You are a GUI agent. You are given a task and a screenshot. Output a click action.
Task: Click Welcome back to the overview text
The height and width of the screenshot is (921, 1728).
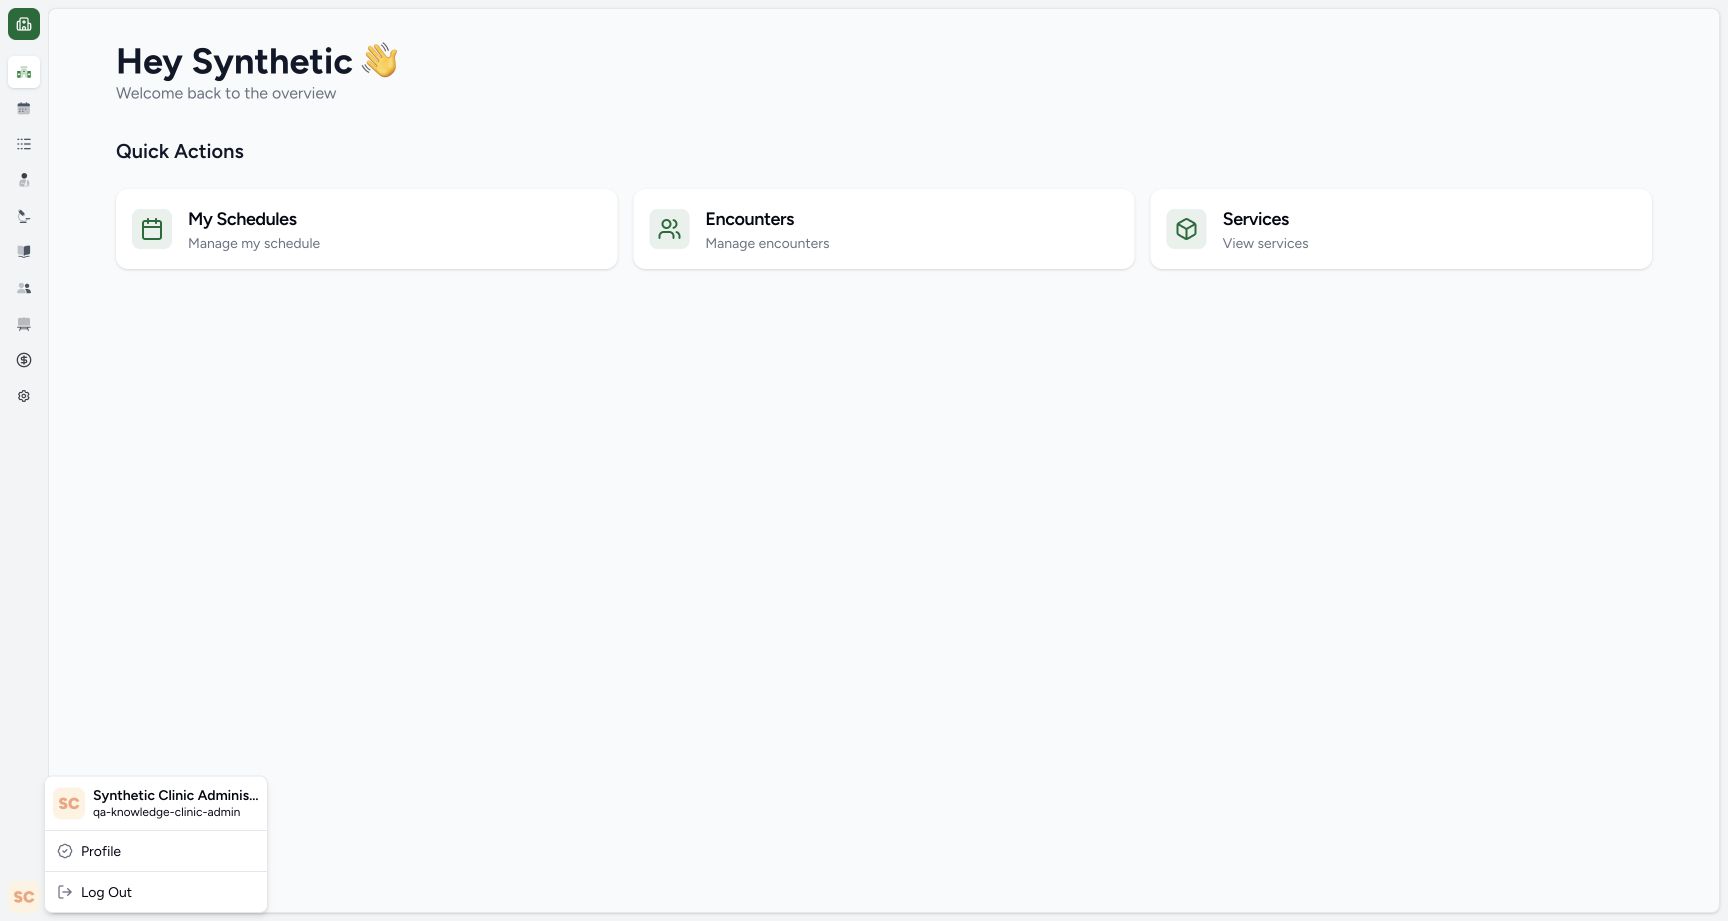pos(226,93)
